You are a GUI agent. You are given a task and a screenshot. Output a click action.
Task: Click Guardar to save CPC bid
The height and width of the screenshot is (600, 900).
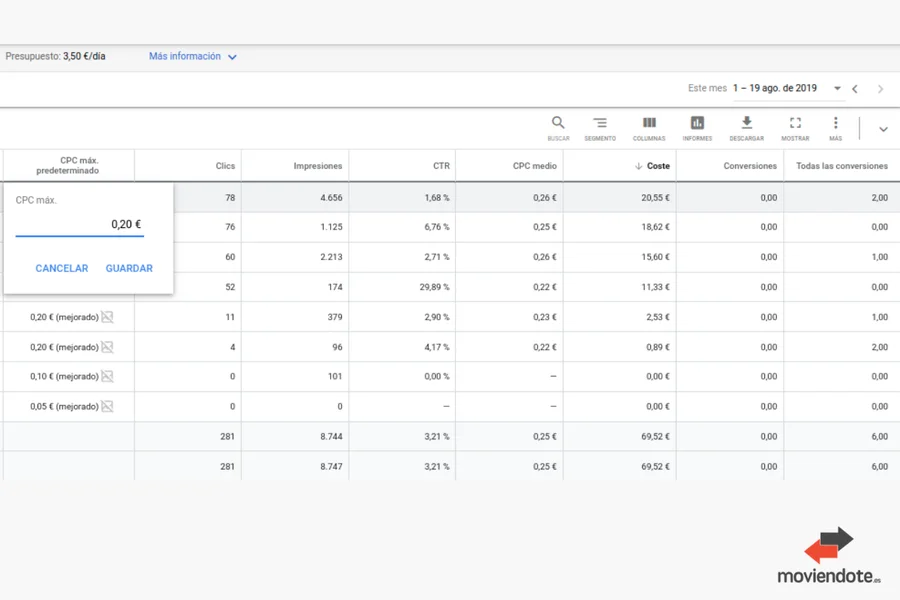tap(129, 268)
